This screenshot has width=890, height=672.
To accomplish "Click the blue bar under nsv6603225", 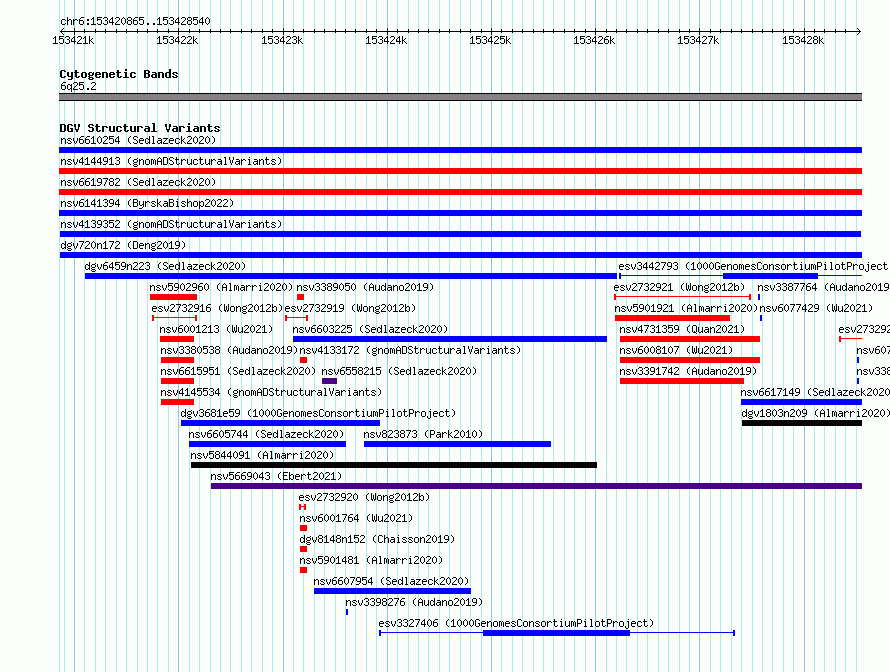I will click(x=450, y=339).
